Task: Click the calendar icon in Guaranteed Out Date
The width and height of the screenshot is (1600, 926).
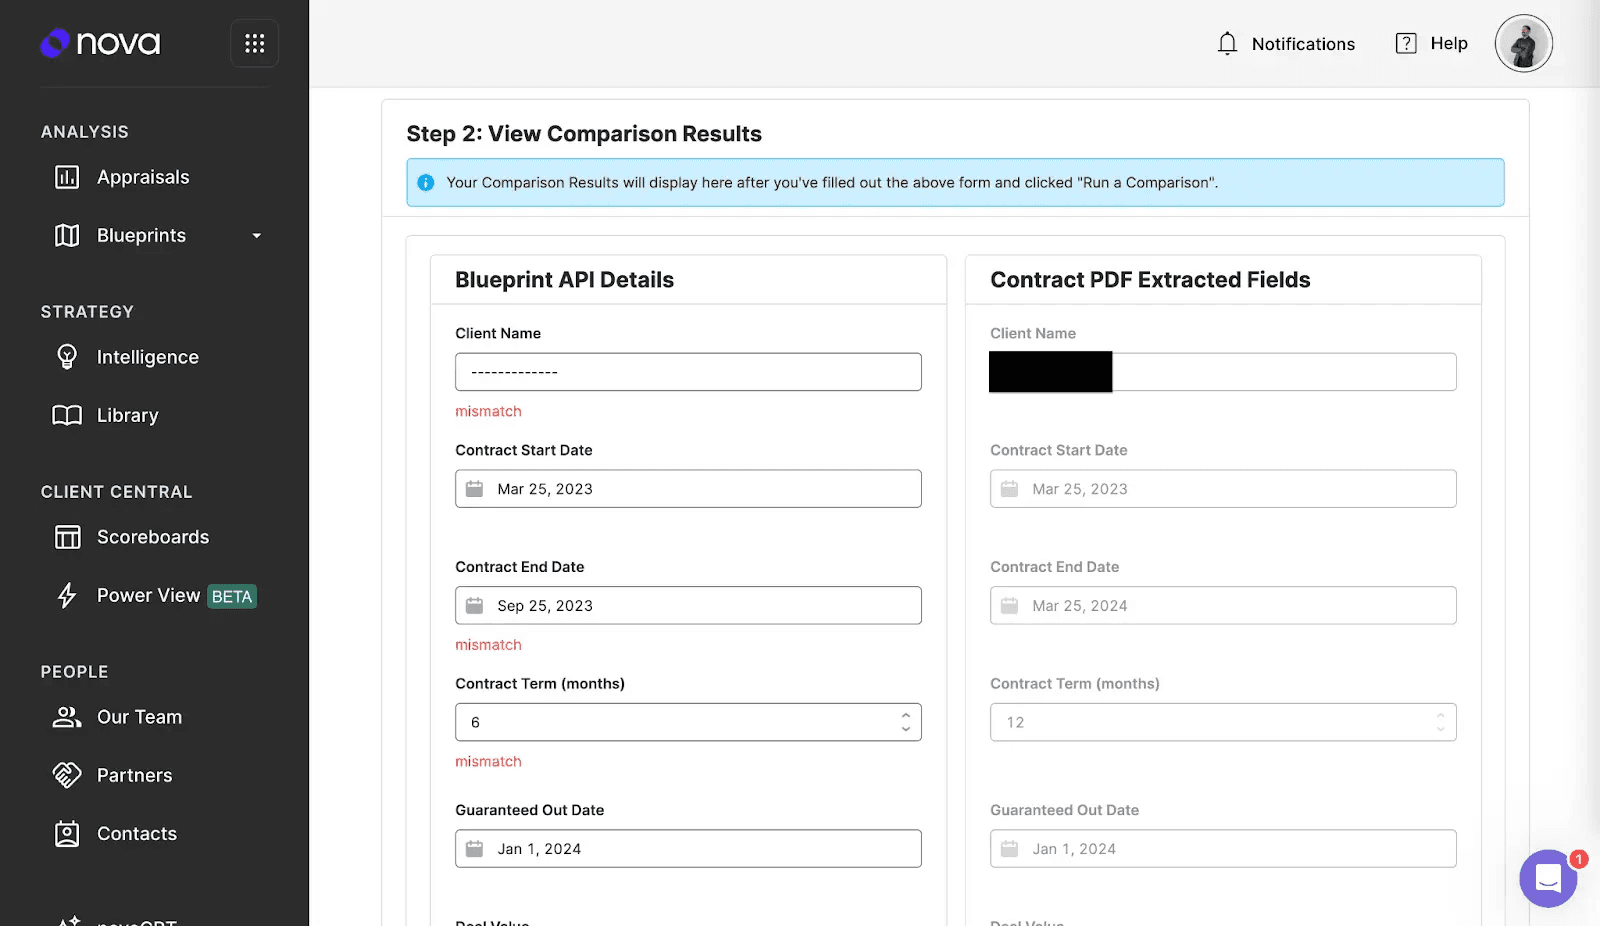Action: point(476,848)
